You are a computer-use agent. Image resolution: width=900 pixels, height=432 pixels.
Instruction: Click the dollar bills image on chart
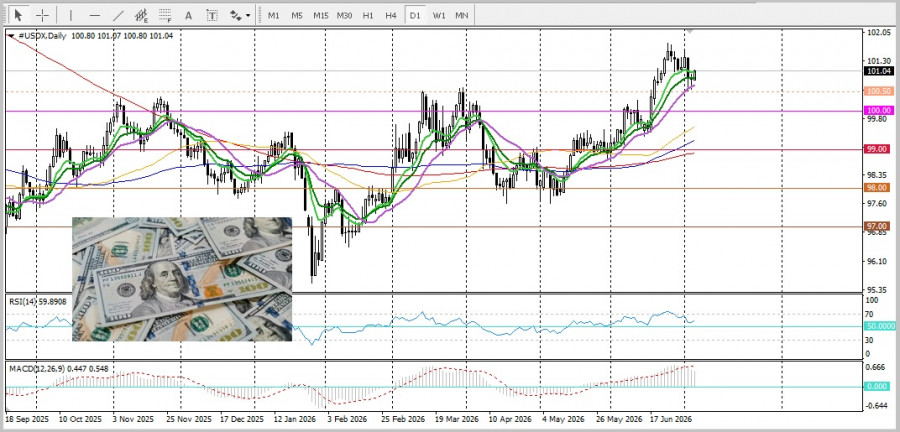pos(182,279)
